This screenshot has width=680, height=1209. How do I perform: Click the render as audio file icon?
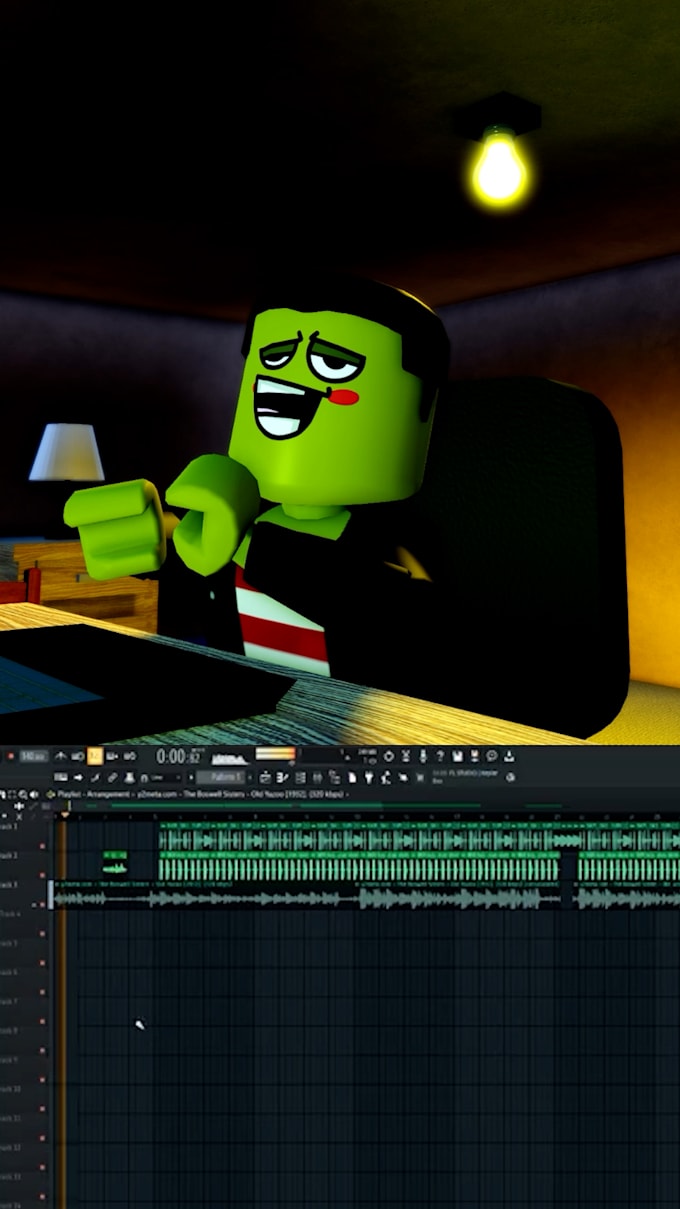tap(474, 755)
